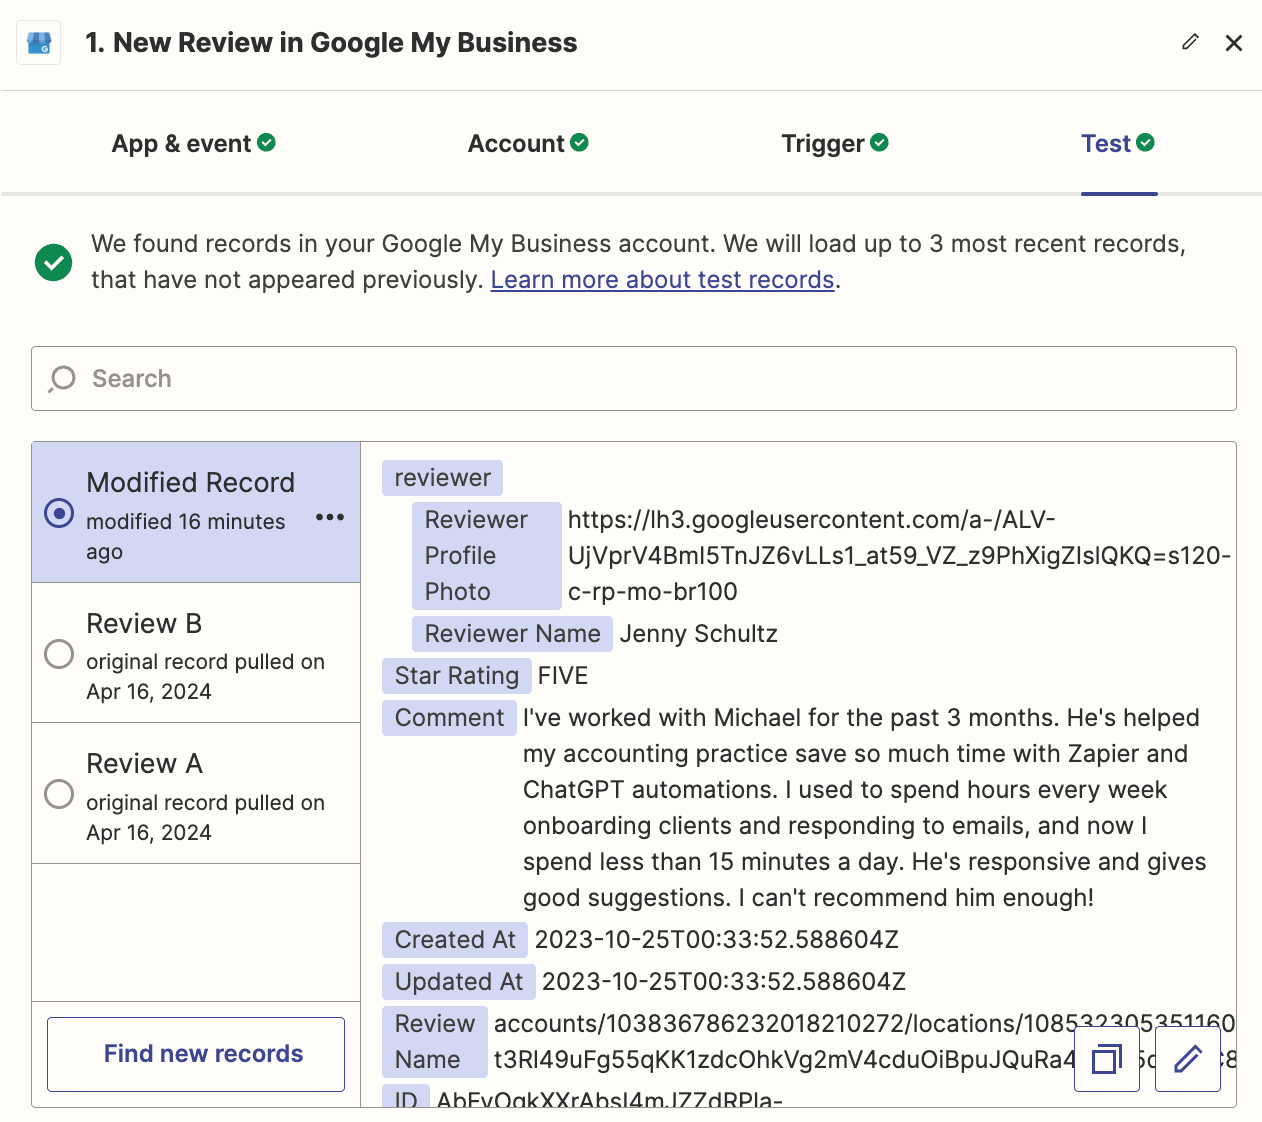
Task: Click the copy record icon button
Action: pyautogui.click(x=1107, y=1059)
